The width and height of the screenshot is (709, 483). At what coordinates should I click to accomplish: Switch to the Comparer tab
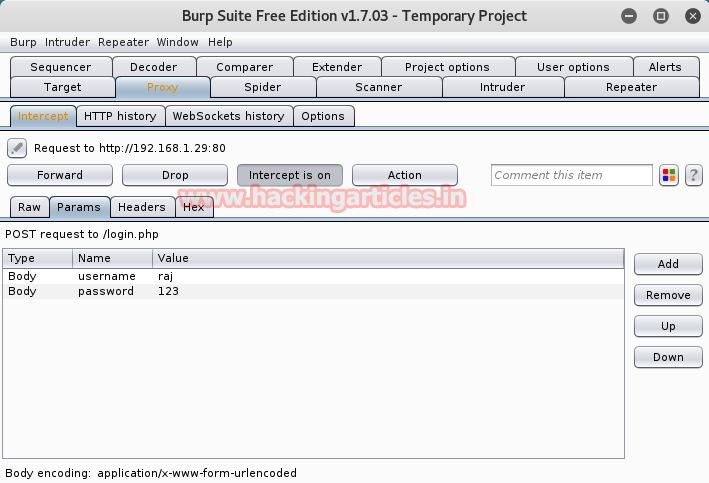(245, 67)
